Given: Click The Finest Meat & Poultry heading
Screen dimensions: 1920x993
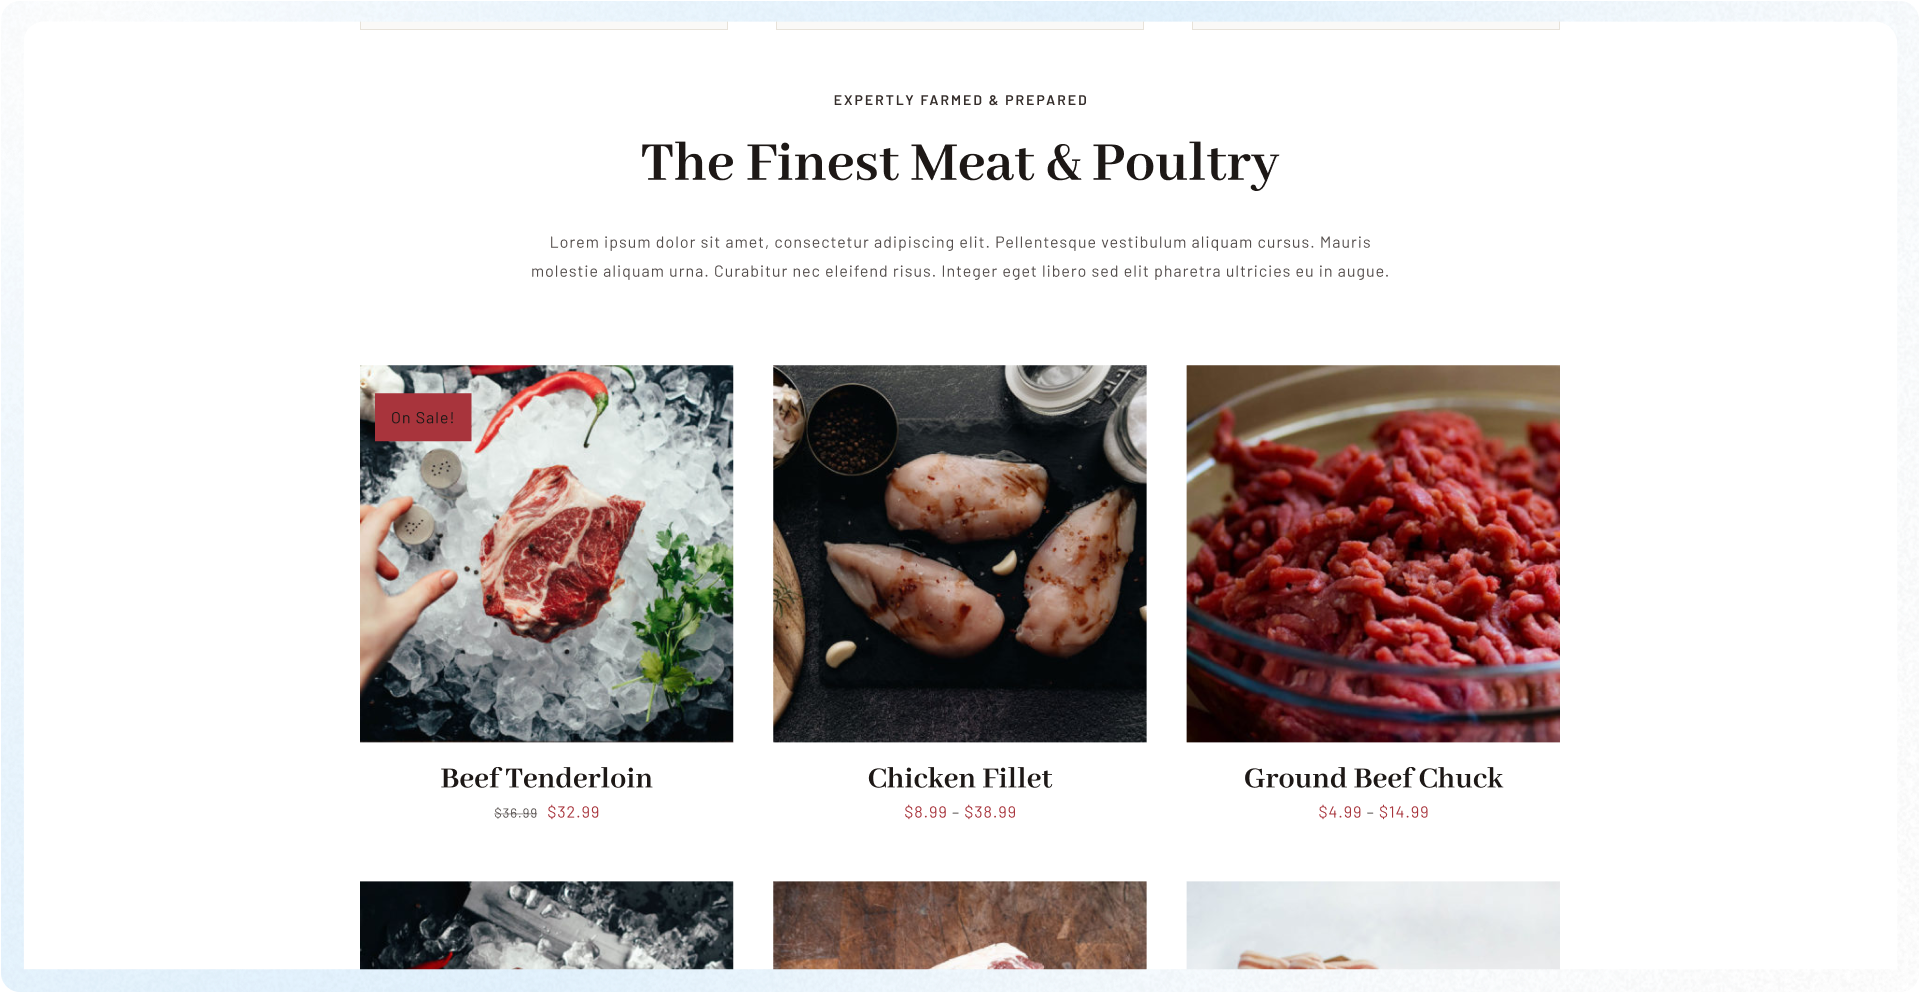Looking at the screenshot, I should (960, 162).
